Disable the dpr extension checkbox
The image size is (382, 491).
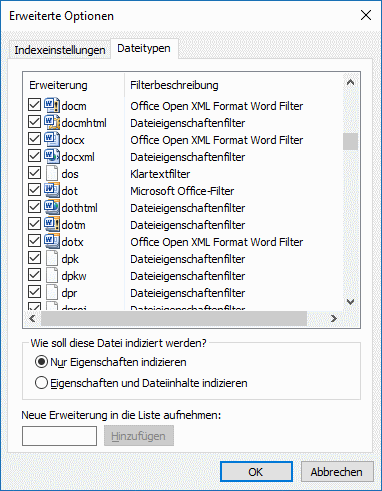tap(34, 292)
